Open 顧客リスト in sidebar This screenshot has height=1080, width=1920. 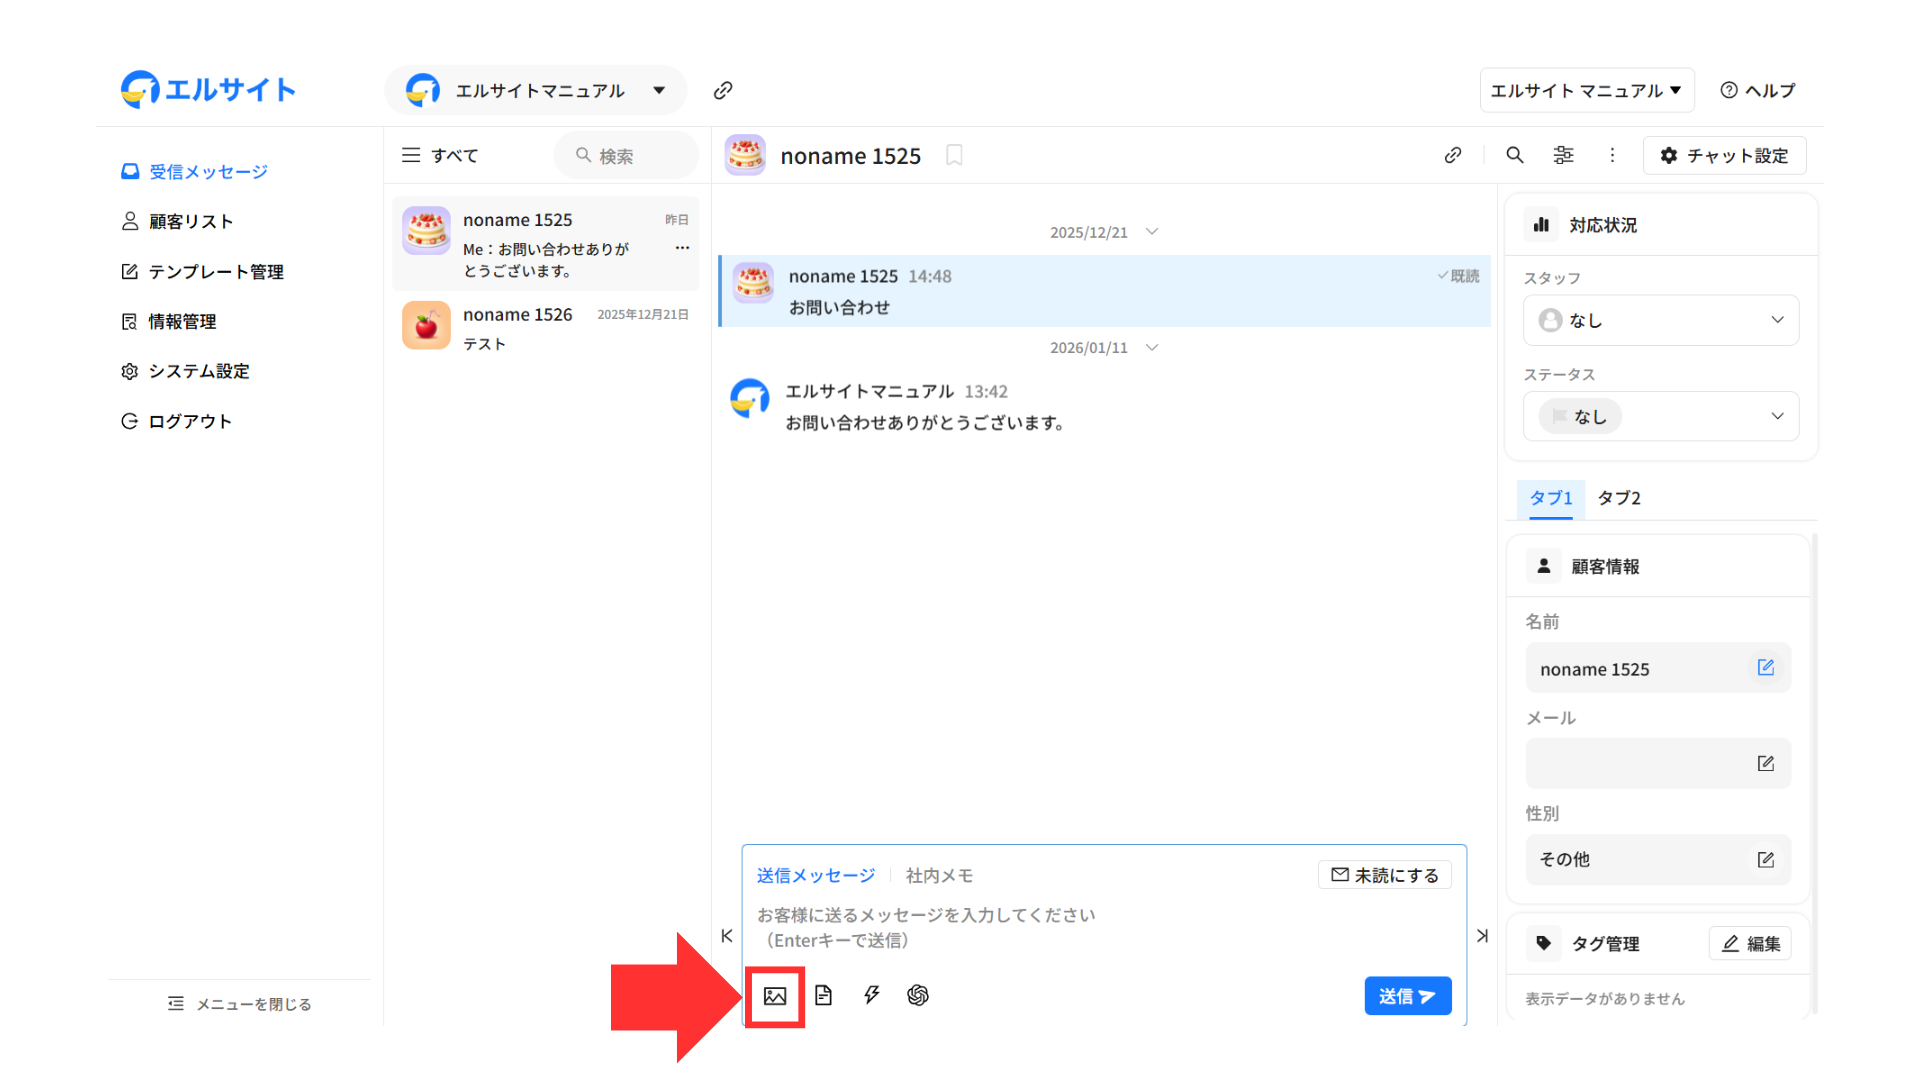tap(190, 222)
